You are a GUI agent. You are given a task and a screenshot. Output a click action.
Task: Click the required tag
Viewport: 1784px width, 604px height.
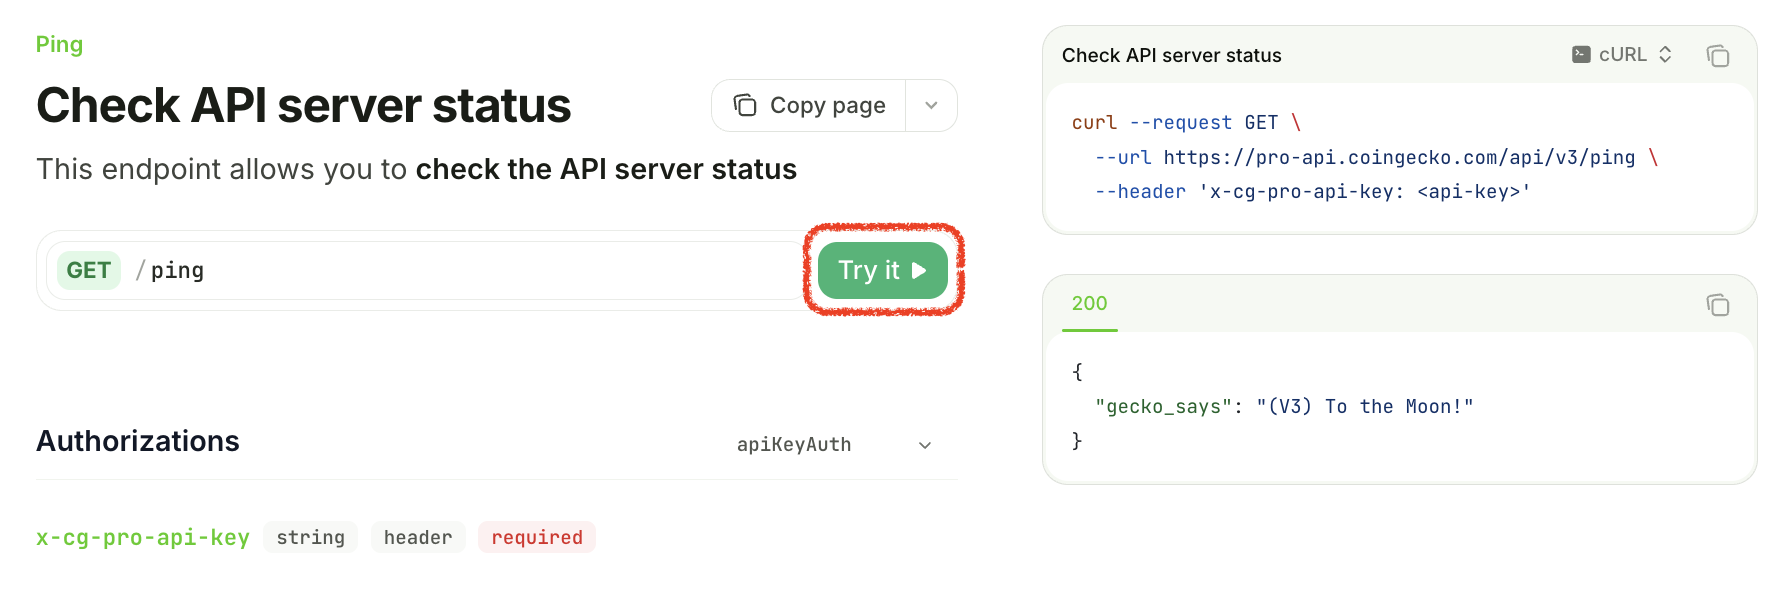pyautogui.click(x=537, y=537)
